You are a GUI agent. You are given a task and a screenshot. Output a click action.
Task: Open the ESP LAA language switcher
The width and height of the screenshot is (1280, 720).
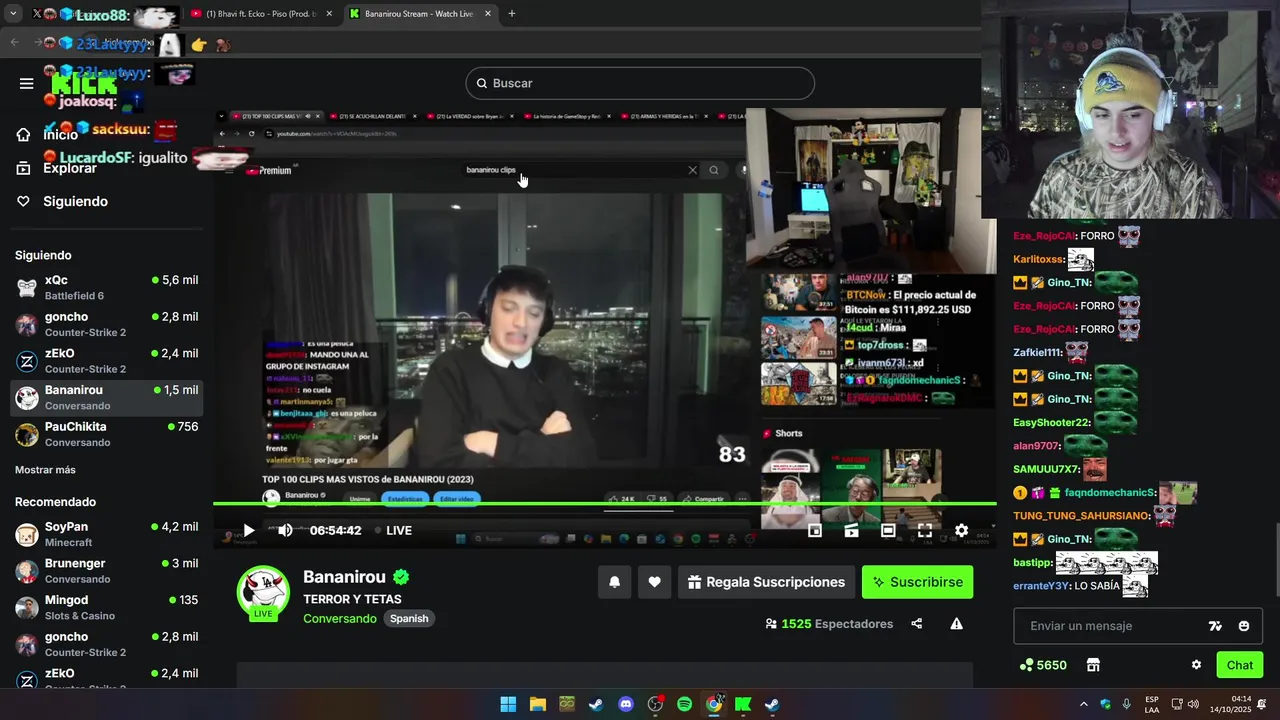[1152, 704]
